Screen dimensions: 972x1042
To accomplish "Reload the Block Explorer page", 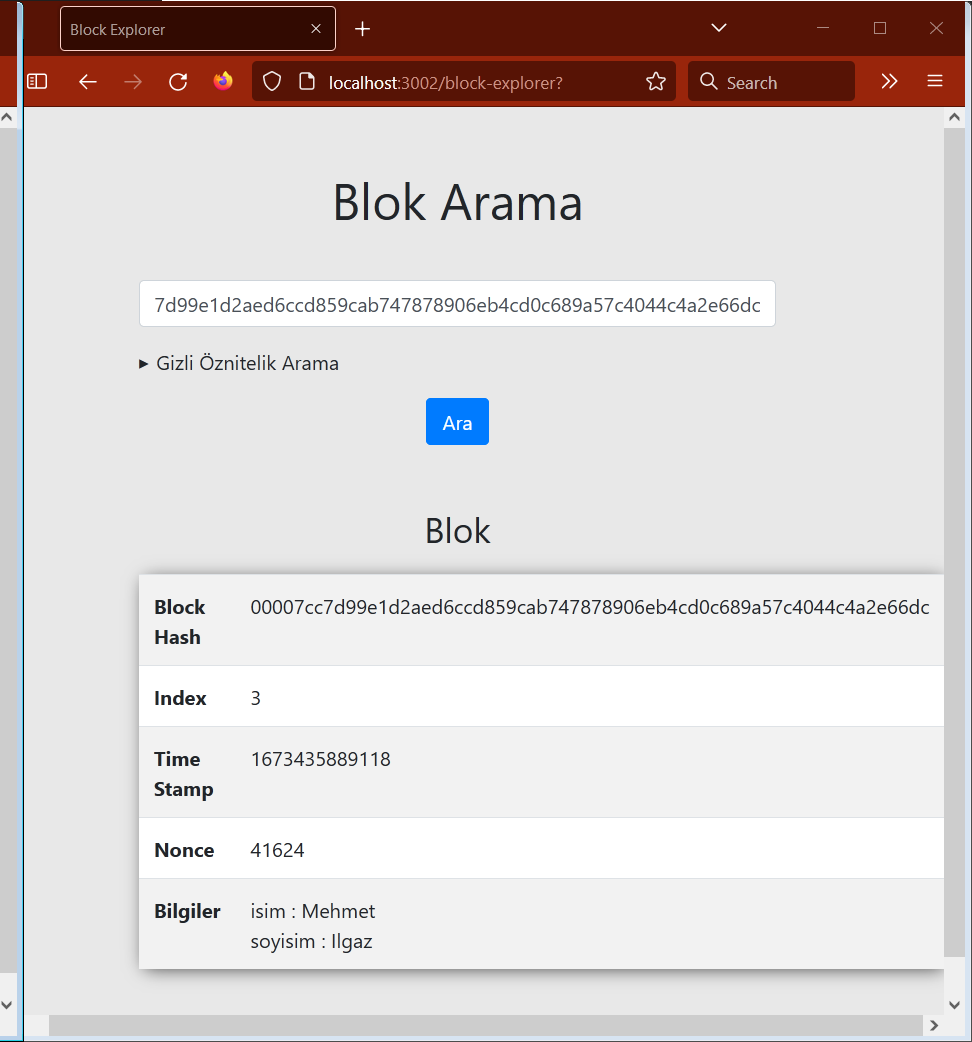I will 178,82.
